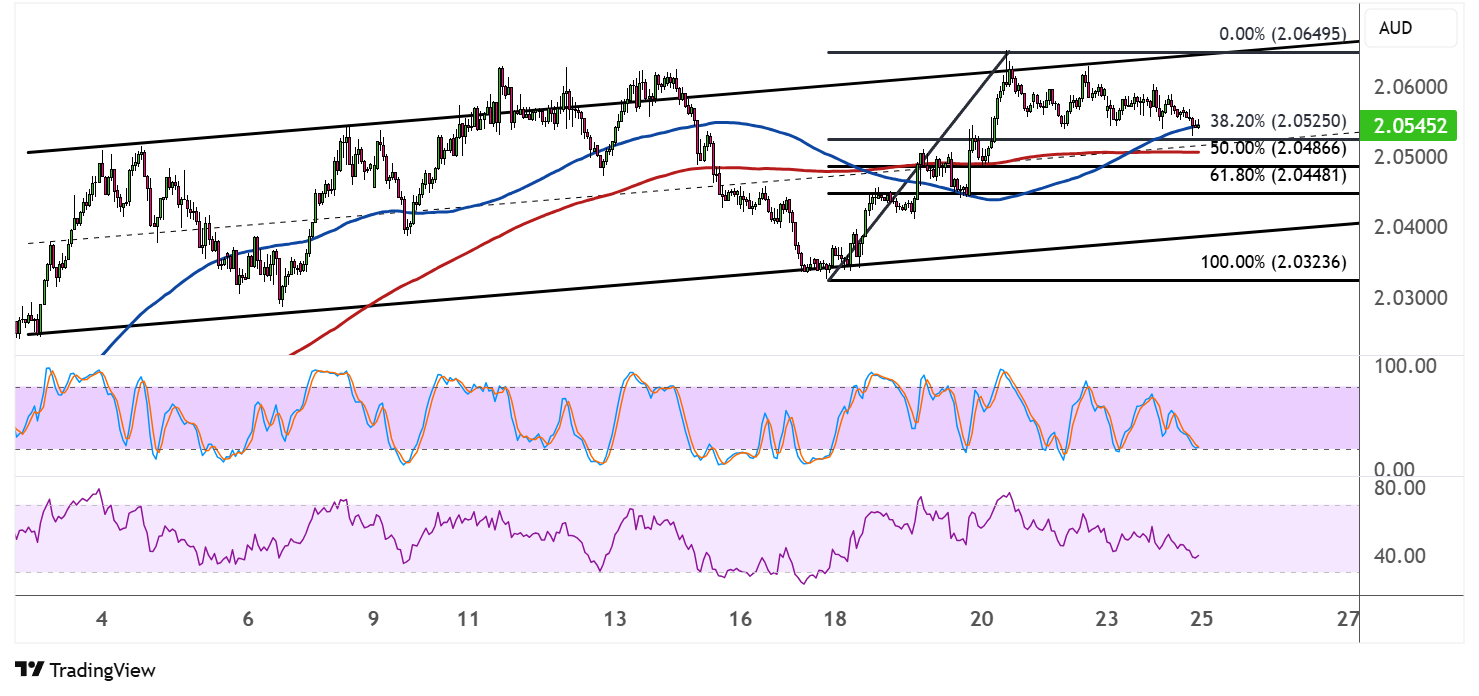Click the 2.03000 price axis label

pyautogui.click(x=1411, y=299)
